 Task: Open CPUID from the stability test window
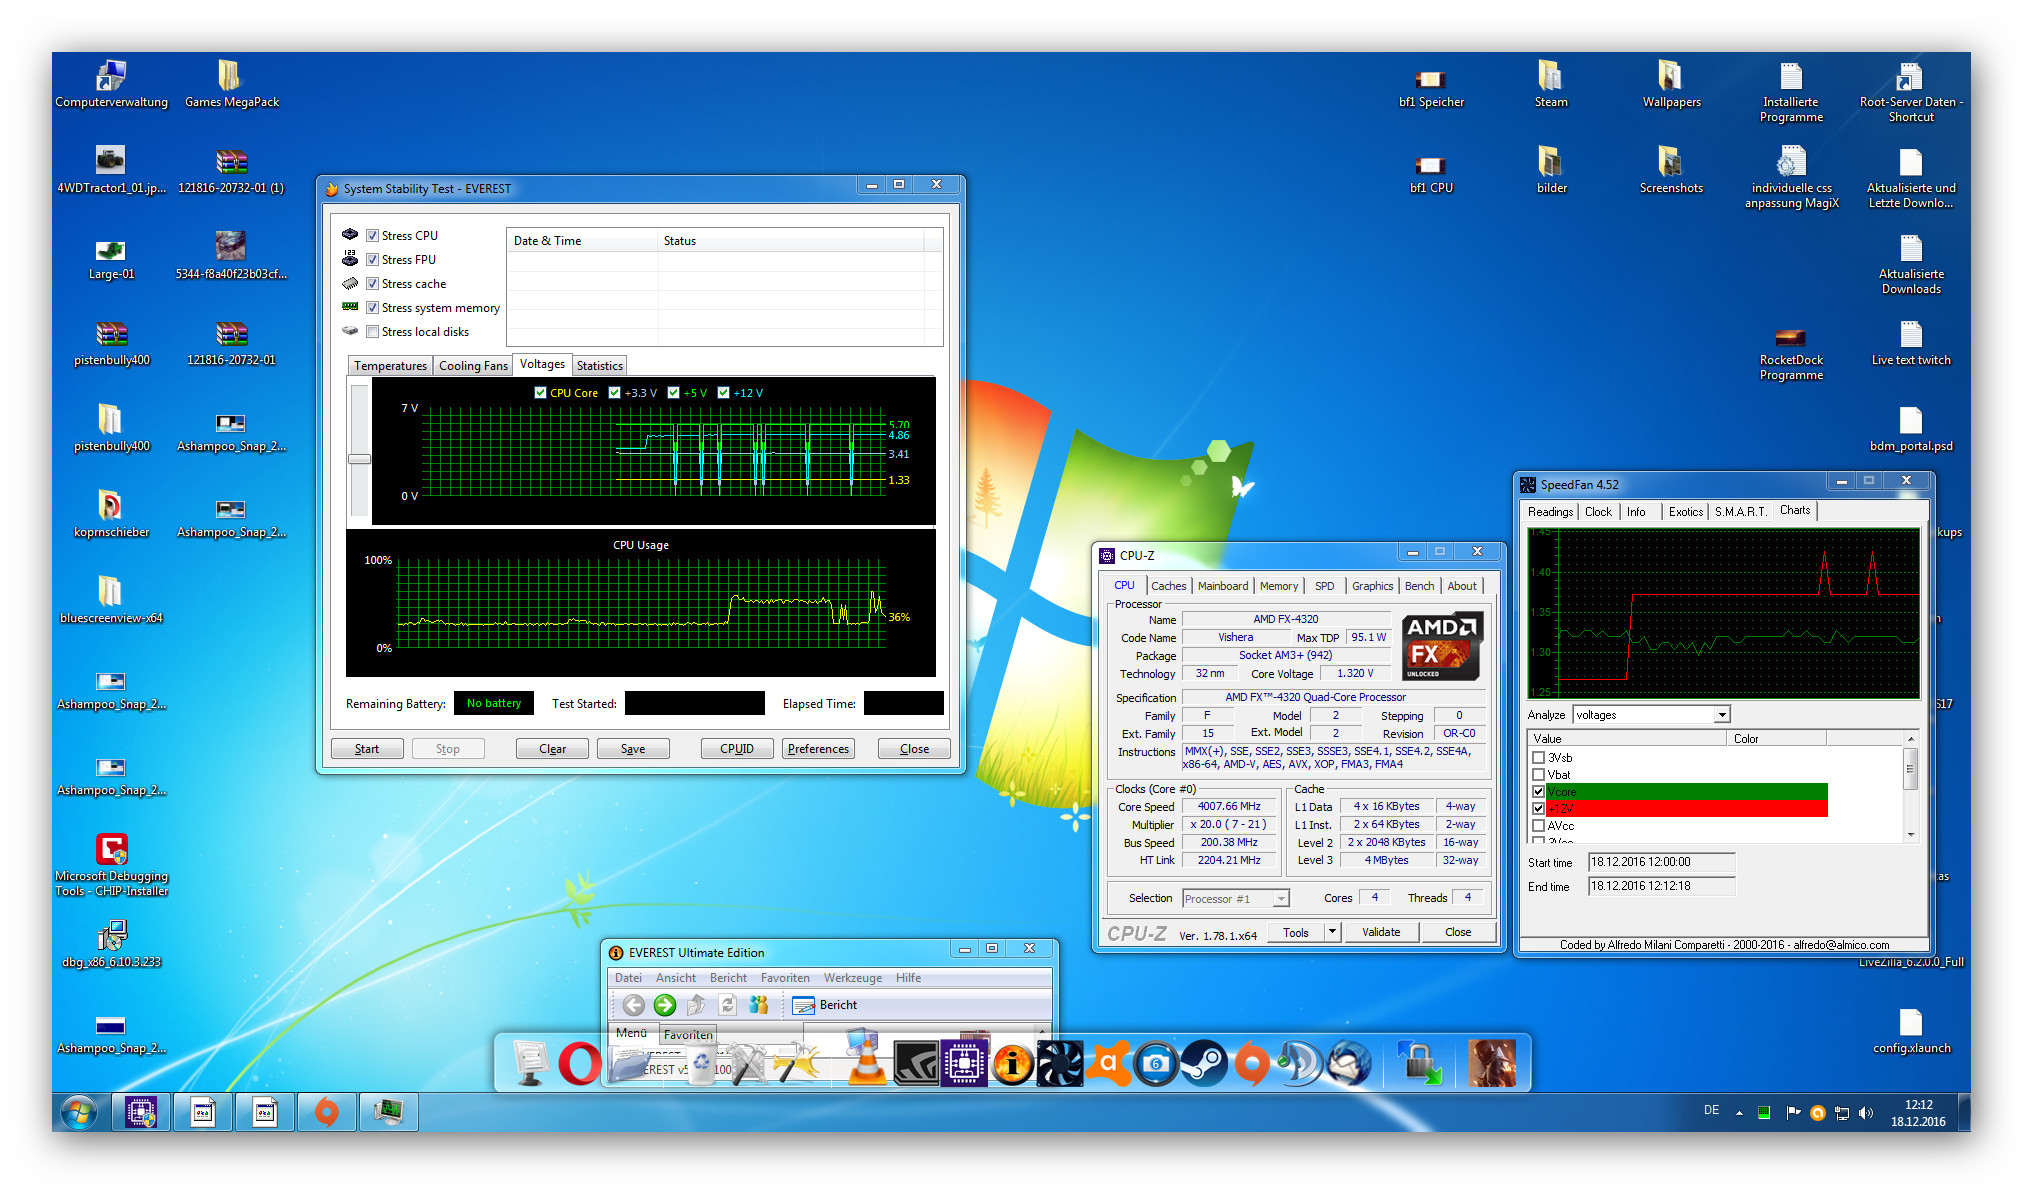pos(737,749)
